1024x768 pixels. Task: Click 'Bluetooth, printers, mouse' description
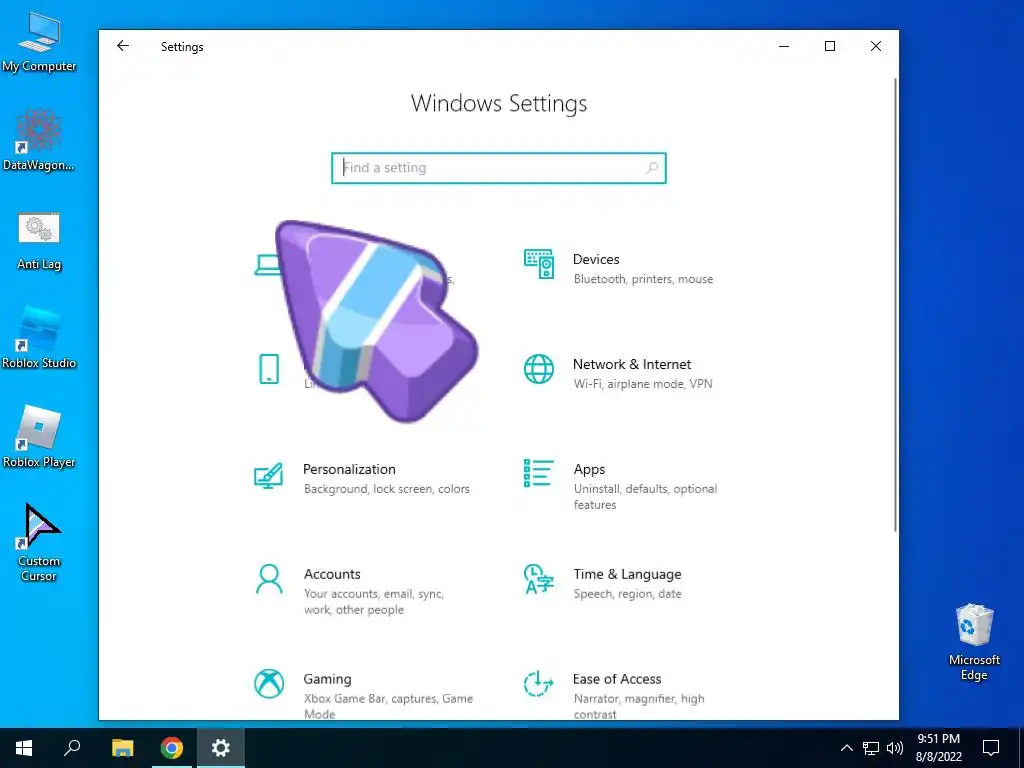pos(643,279)
